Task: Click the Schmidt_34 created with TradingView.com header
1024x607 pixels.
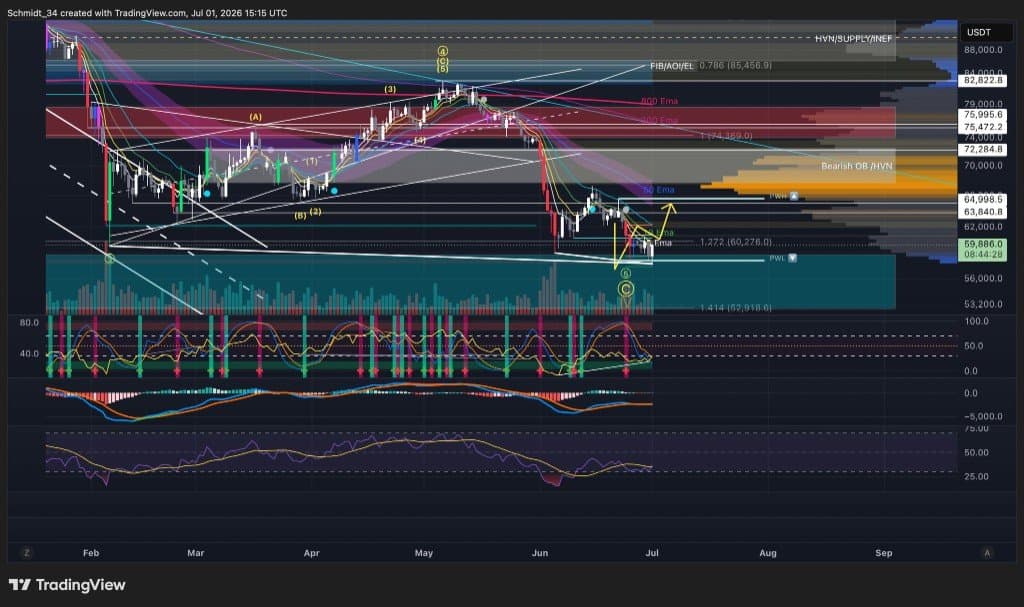Action: tap(147, 12)
